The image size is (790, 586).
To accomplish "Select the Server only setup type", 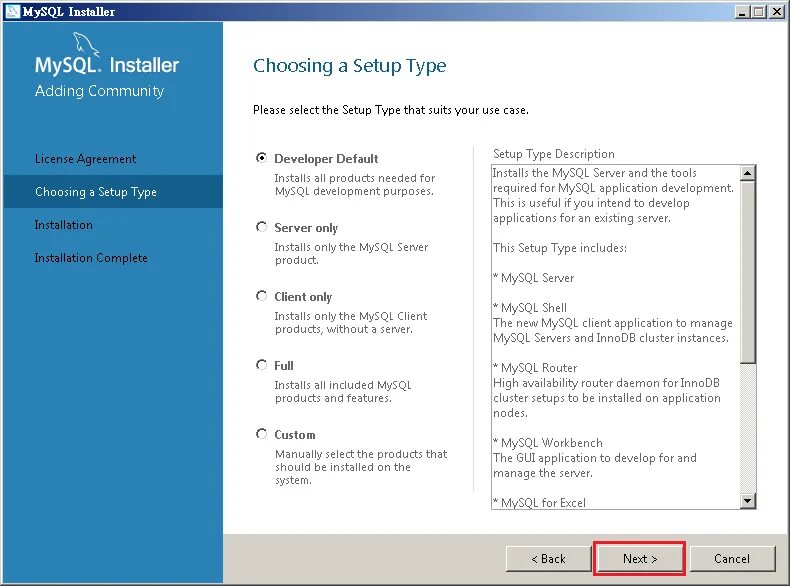I will point(261,227).
